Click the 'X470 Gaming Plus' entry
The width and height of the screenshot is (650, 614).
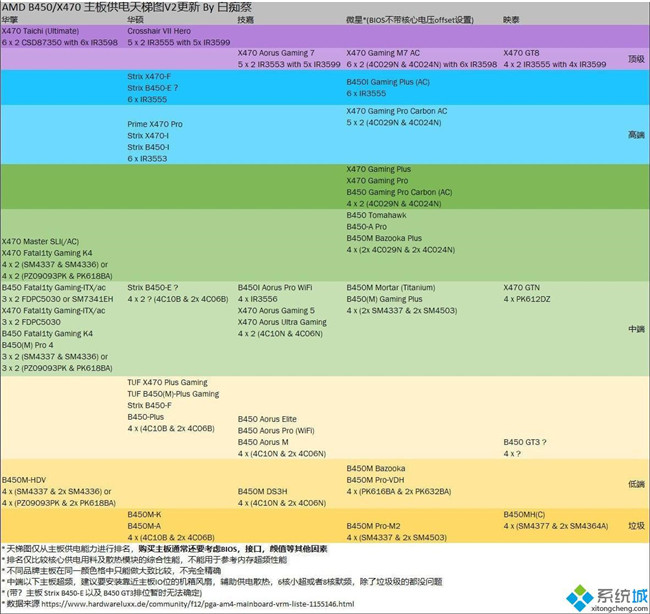pyautogui.click(x=378, y=169)
